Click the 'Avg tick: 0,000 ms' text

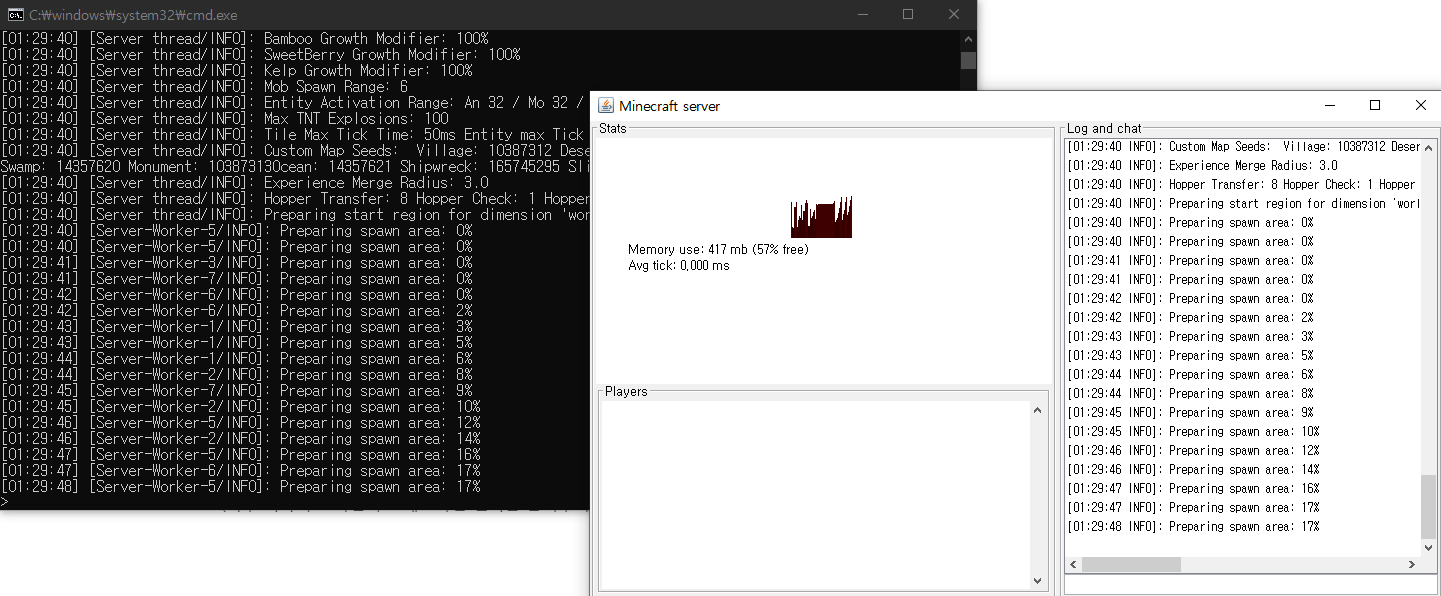click(679, 265)
